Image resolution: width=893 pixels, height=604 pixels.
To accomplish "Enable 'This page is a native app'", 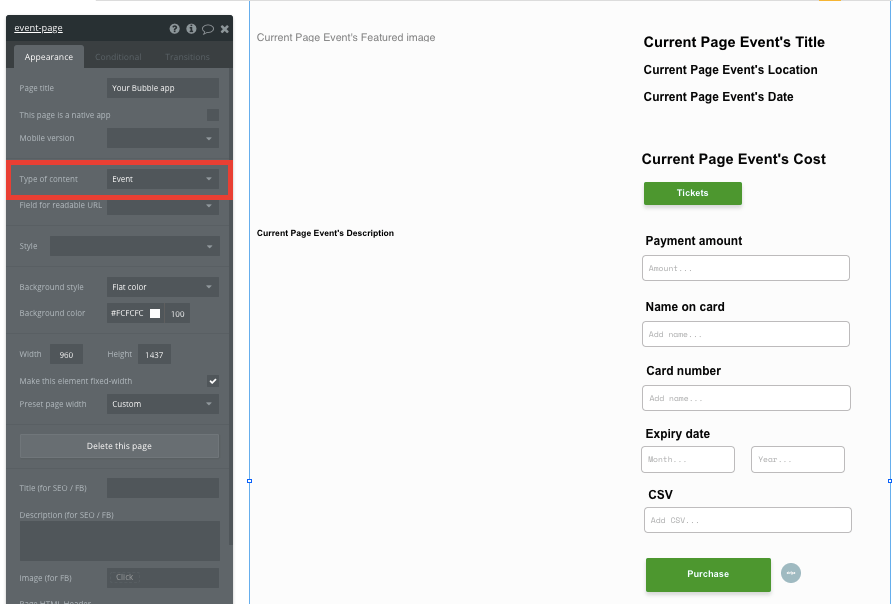I will click(x=213, y=114).
